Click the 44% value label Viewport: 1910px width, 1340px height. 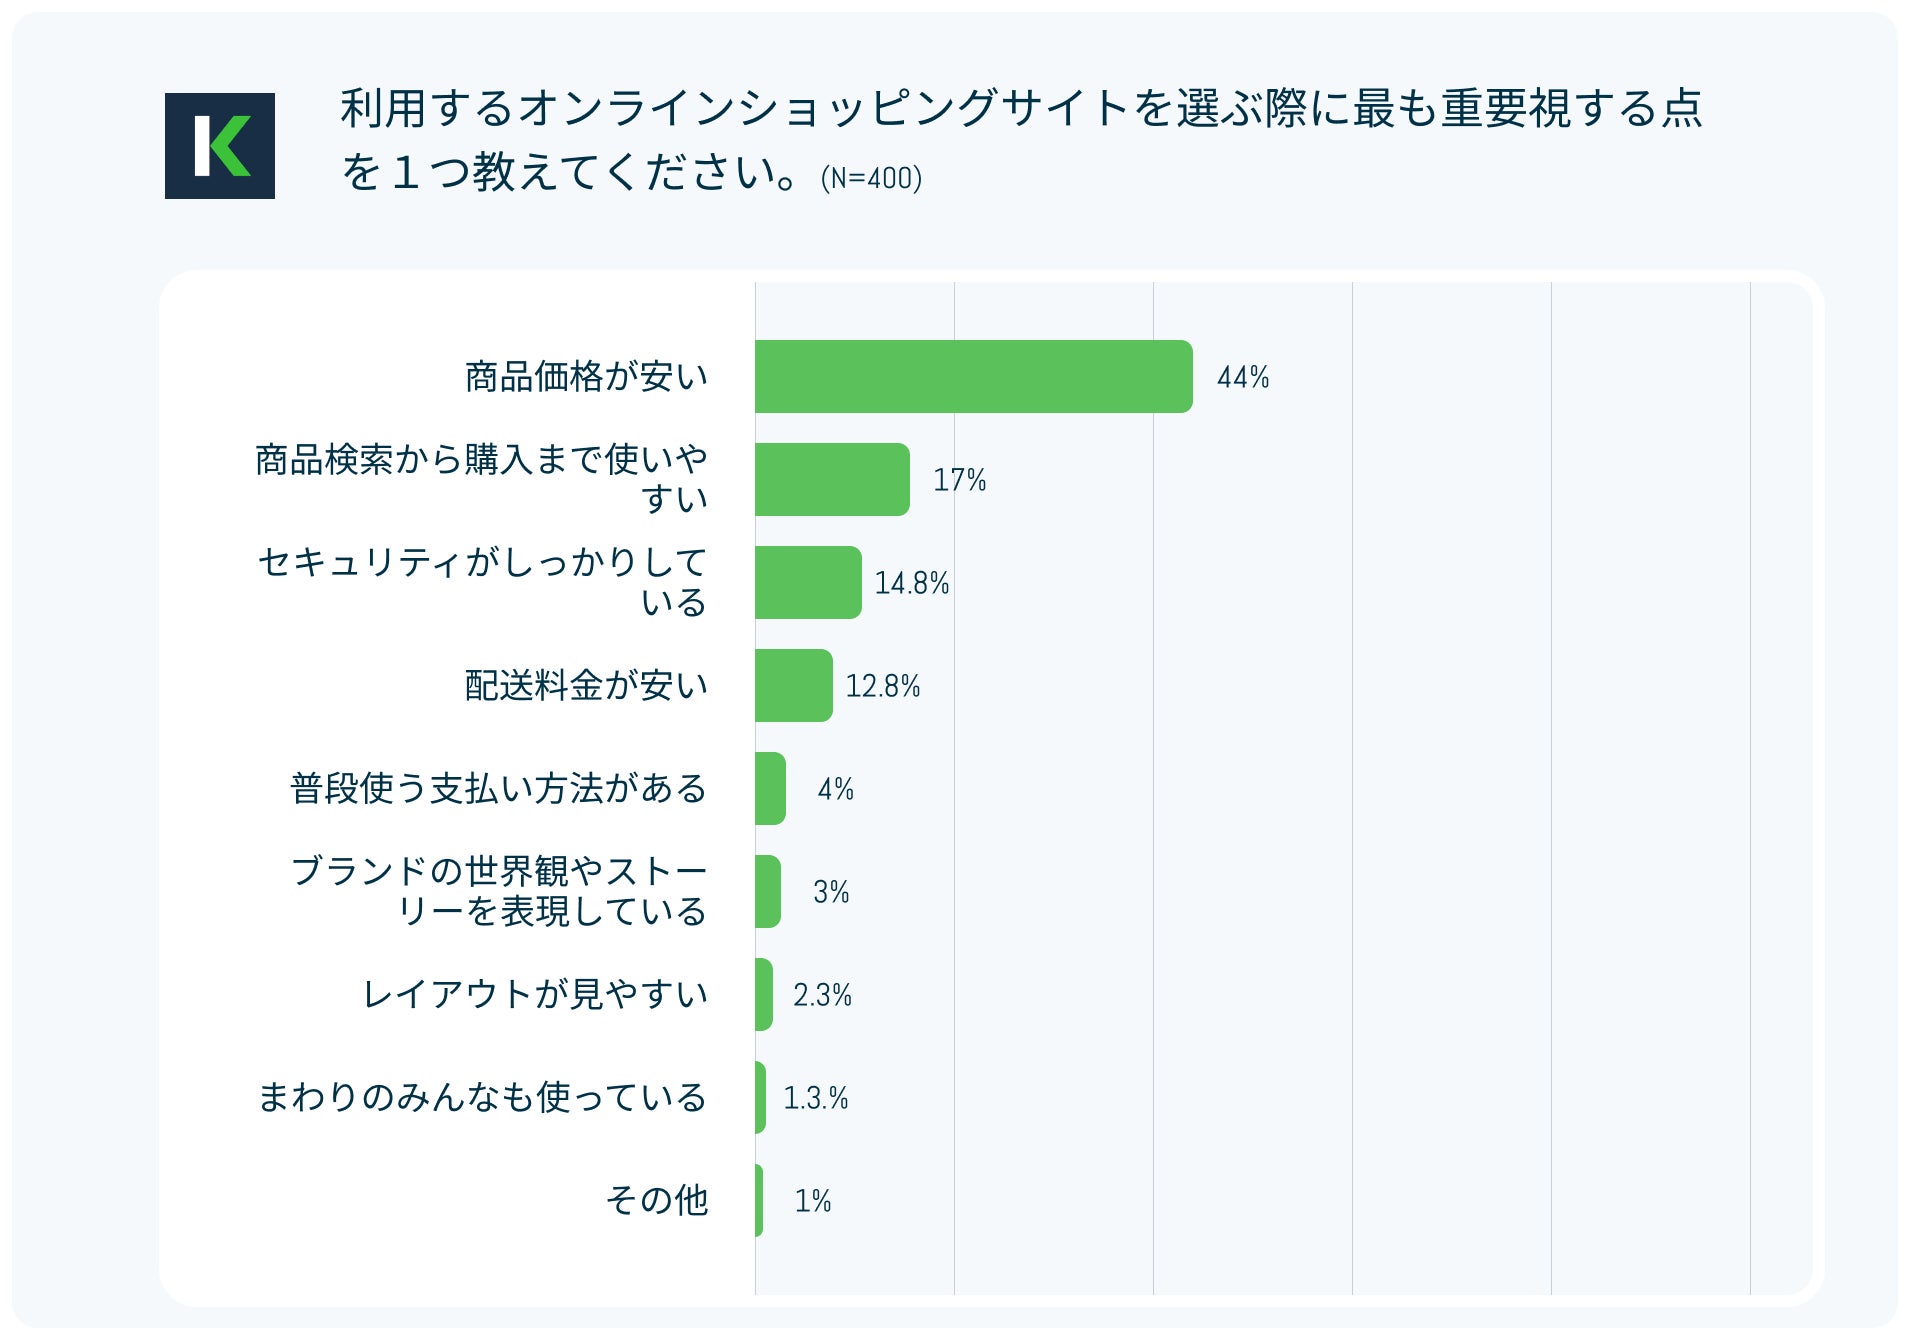(x=1243, y=378)
